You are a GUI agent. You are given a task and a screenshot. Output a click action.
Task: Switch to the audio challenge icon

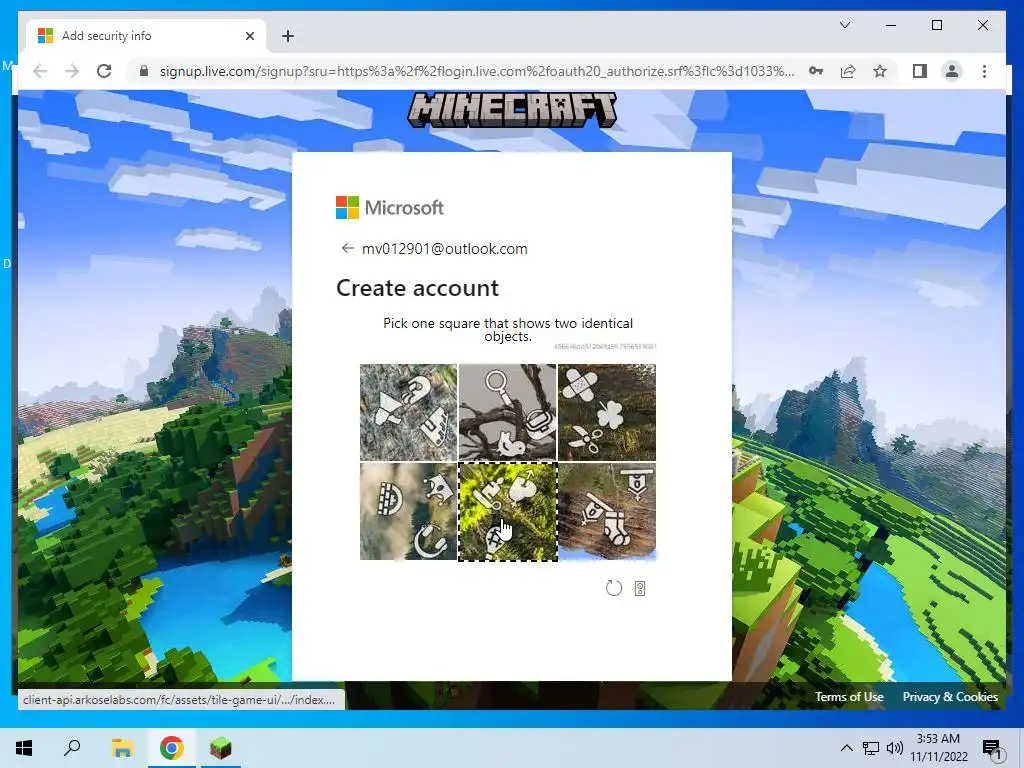point(640,588)
